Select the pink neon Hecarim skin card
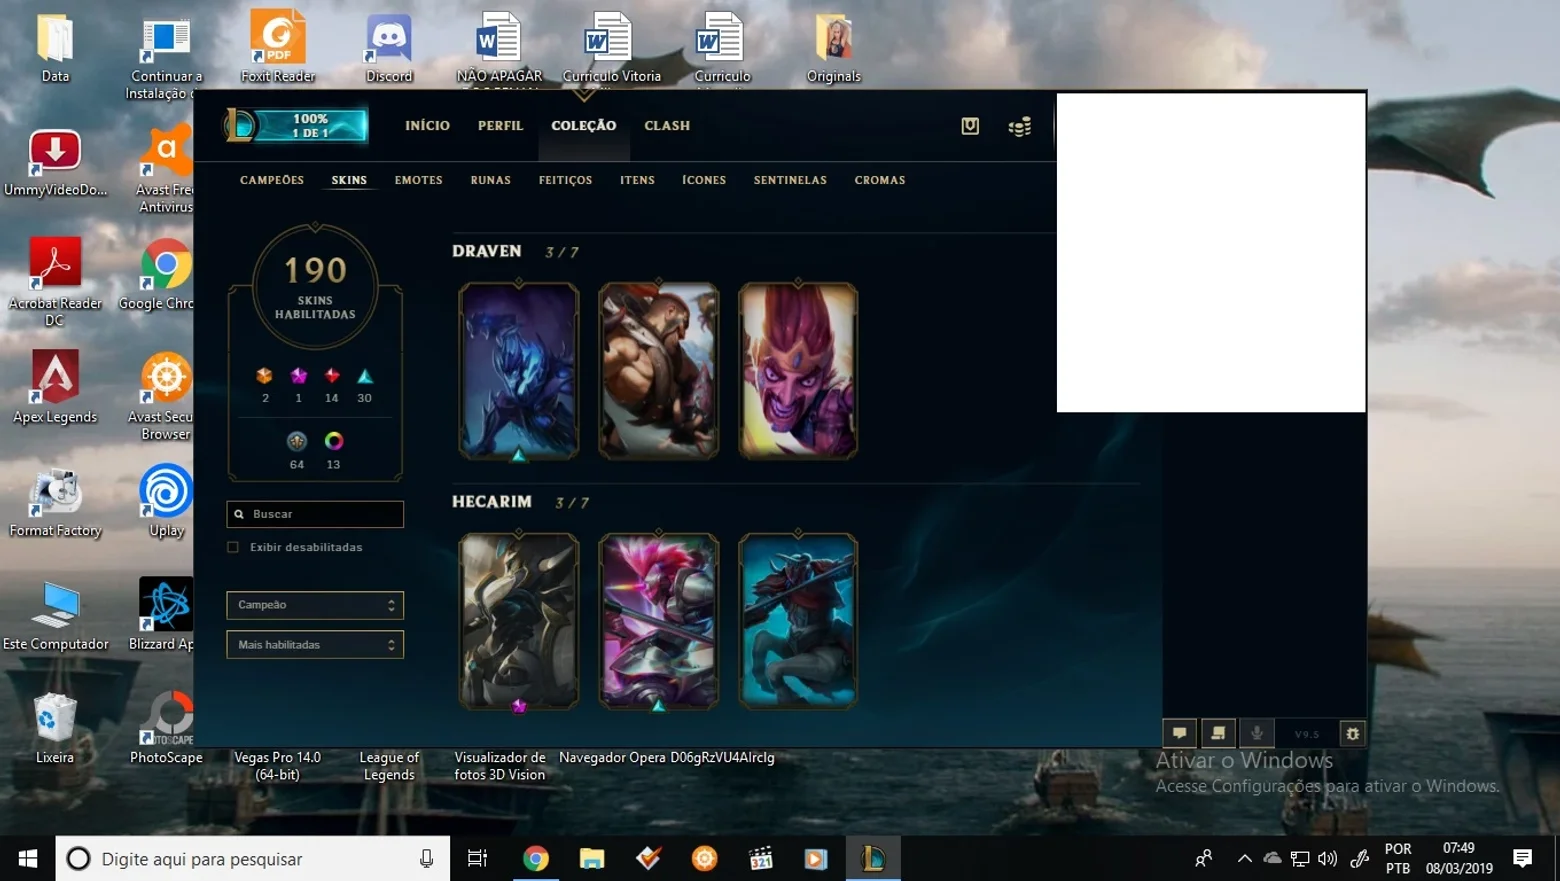 tap(658, 621)
